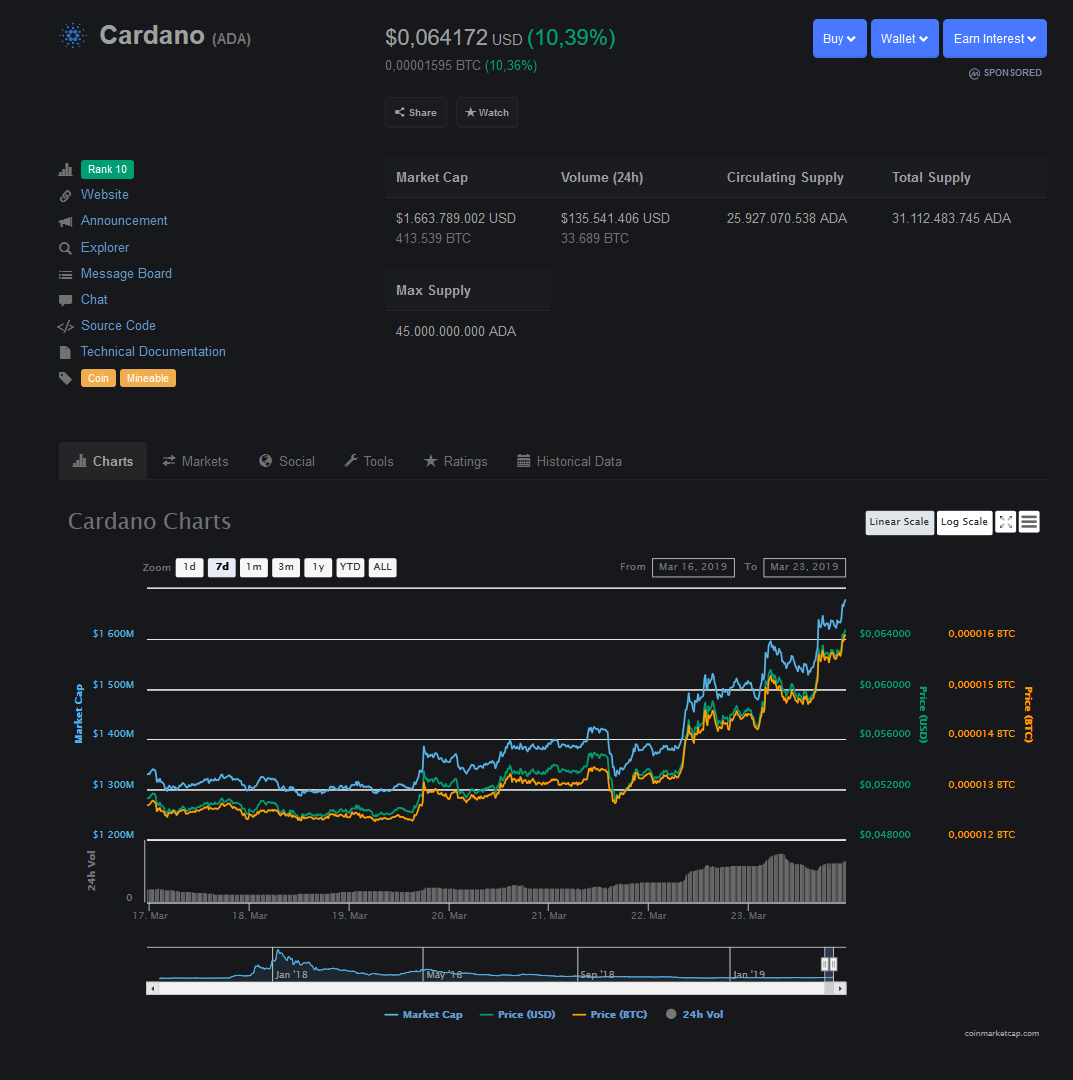This screenshot has width=1073, height=1080.
Task: Open the chart hamburger menu icon
Action: (1029, 522)
